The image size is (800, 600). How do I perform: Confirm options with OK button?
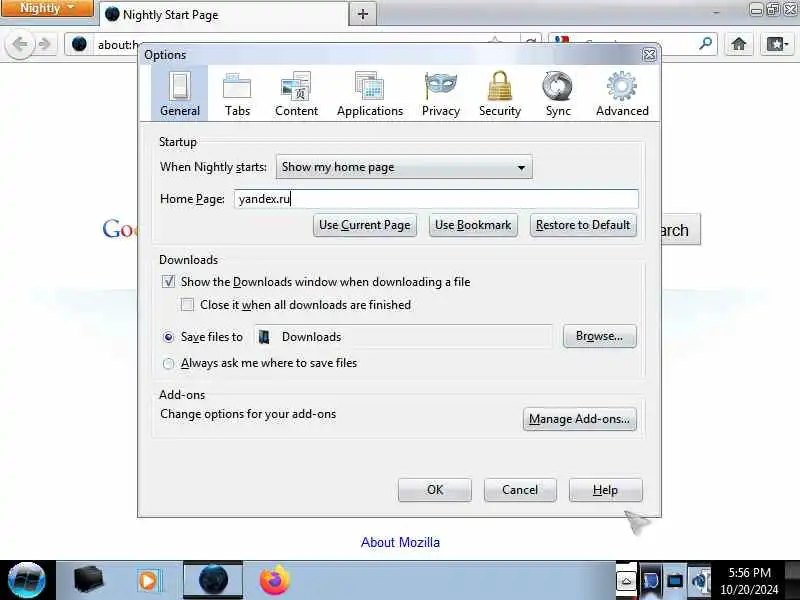(435, 490)
